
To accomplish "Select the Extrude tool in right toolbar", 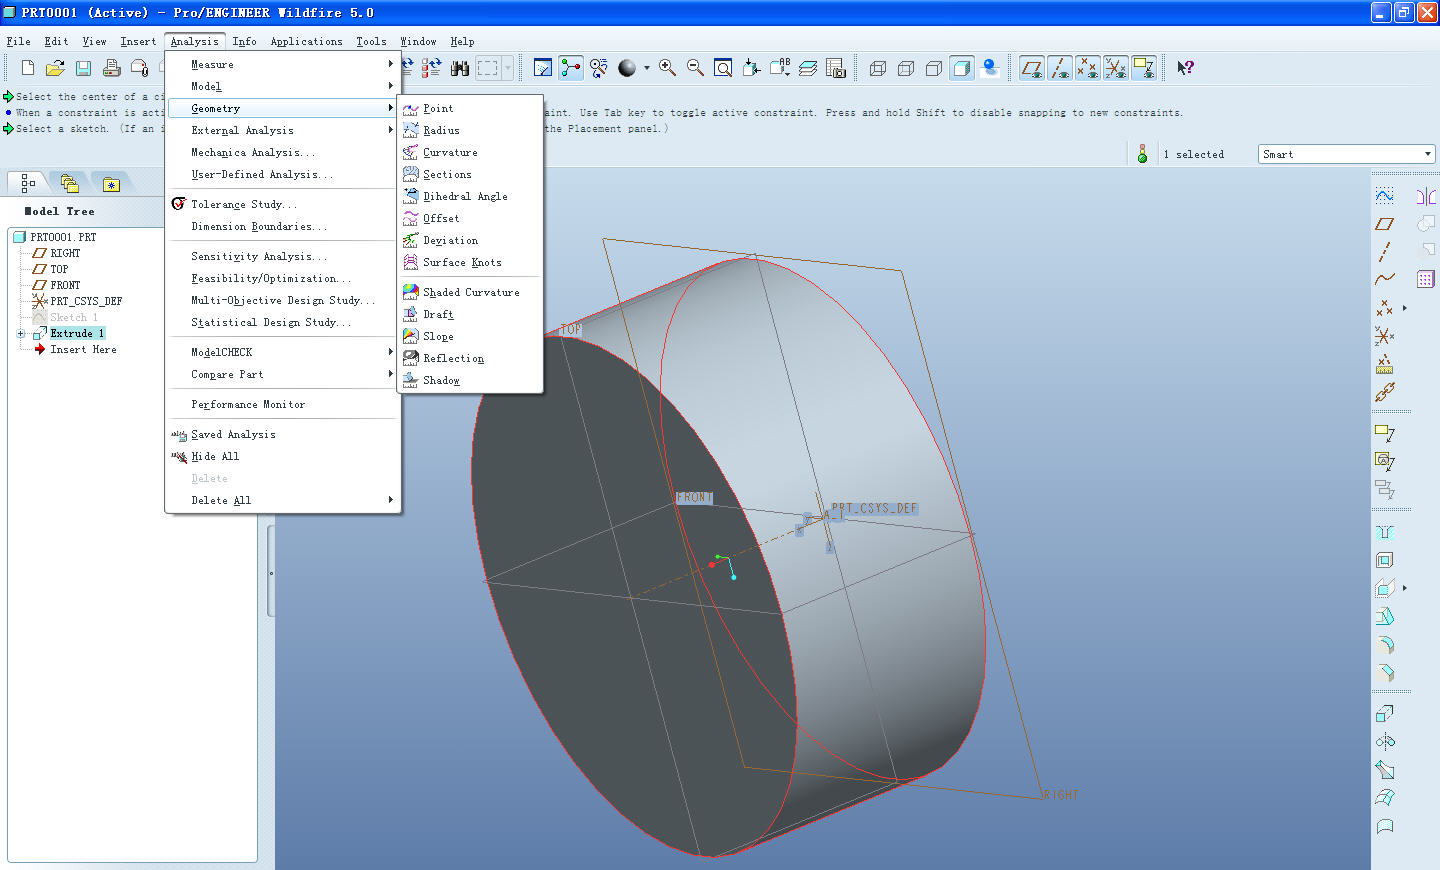I will [1385, 713].
